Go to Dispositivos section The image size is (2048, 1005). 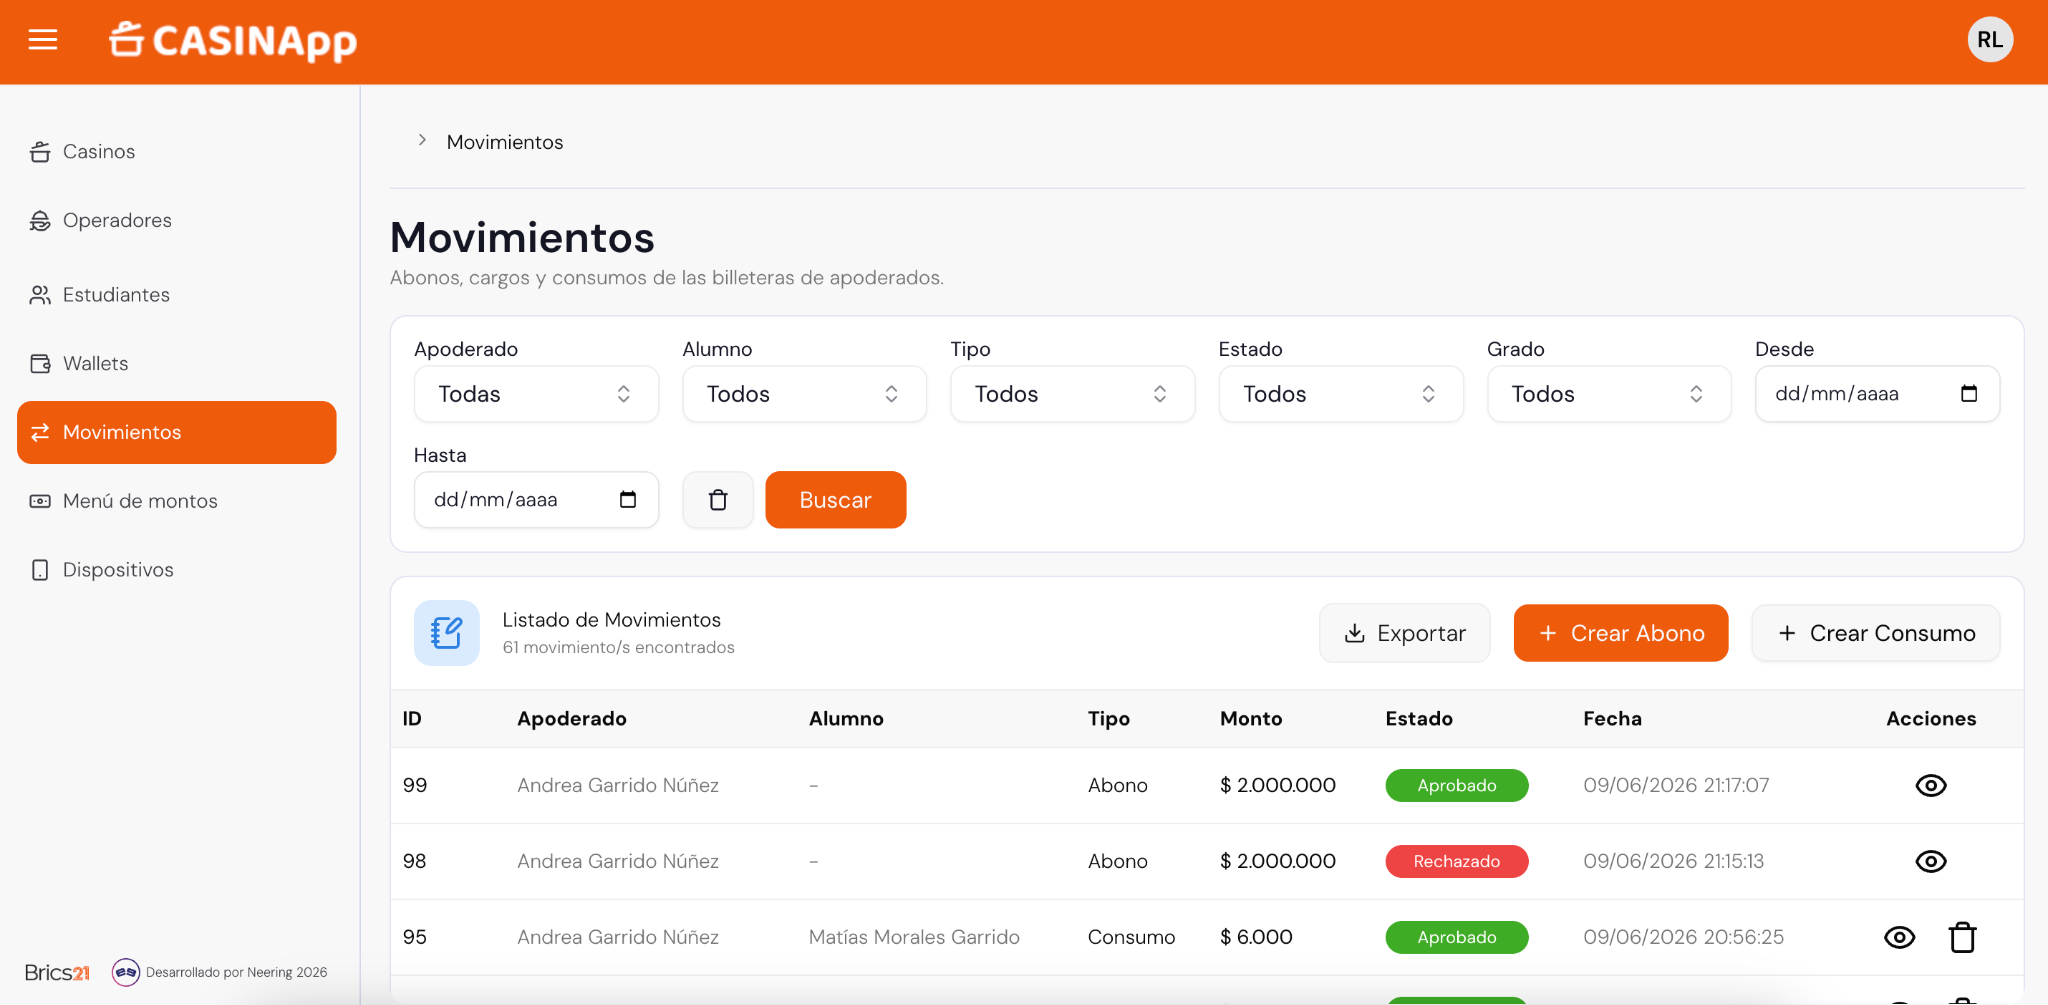[x=177, y=570]
